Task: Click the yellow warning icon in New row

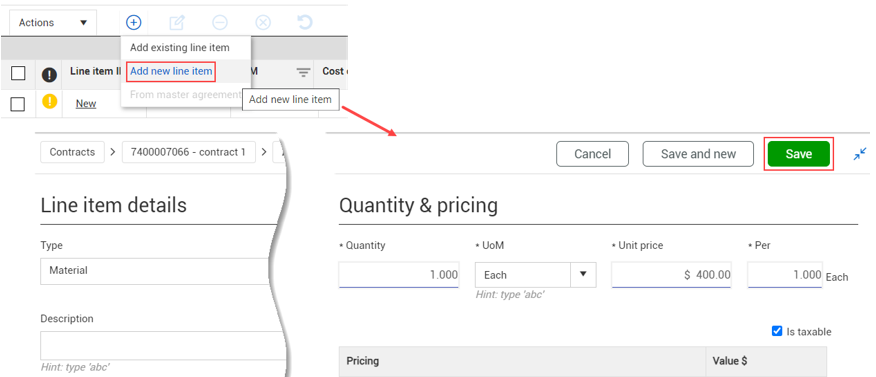Action: click(x=49, y=102)
